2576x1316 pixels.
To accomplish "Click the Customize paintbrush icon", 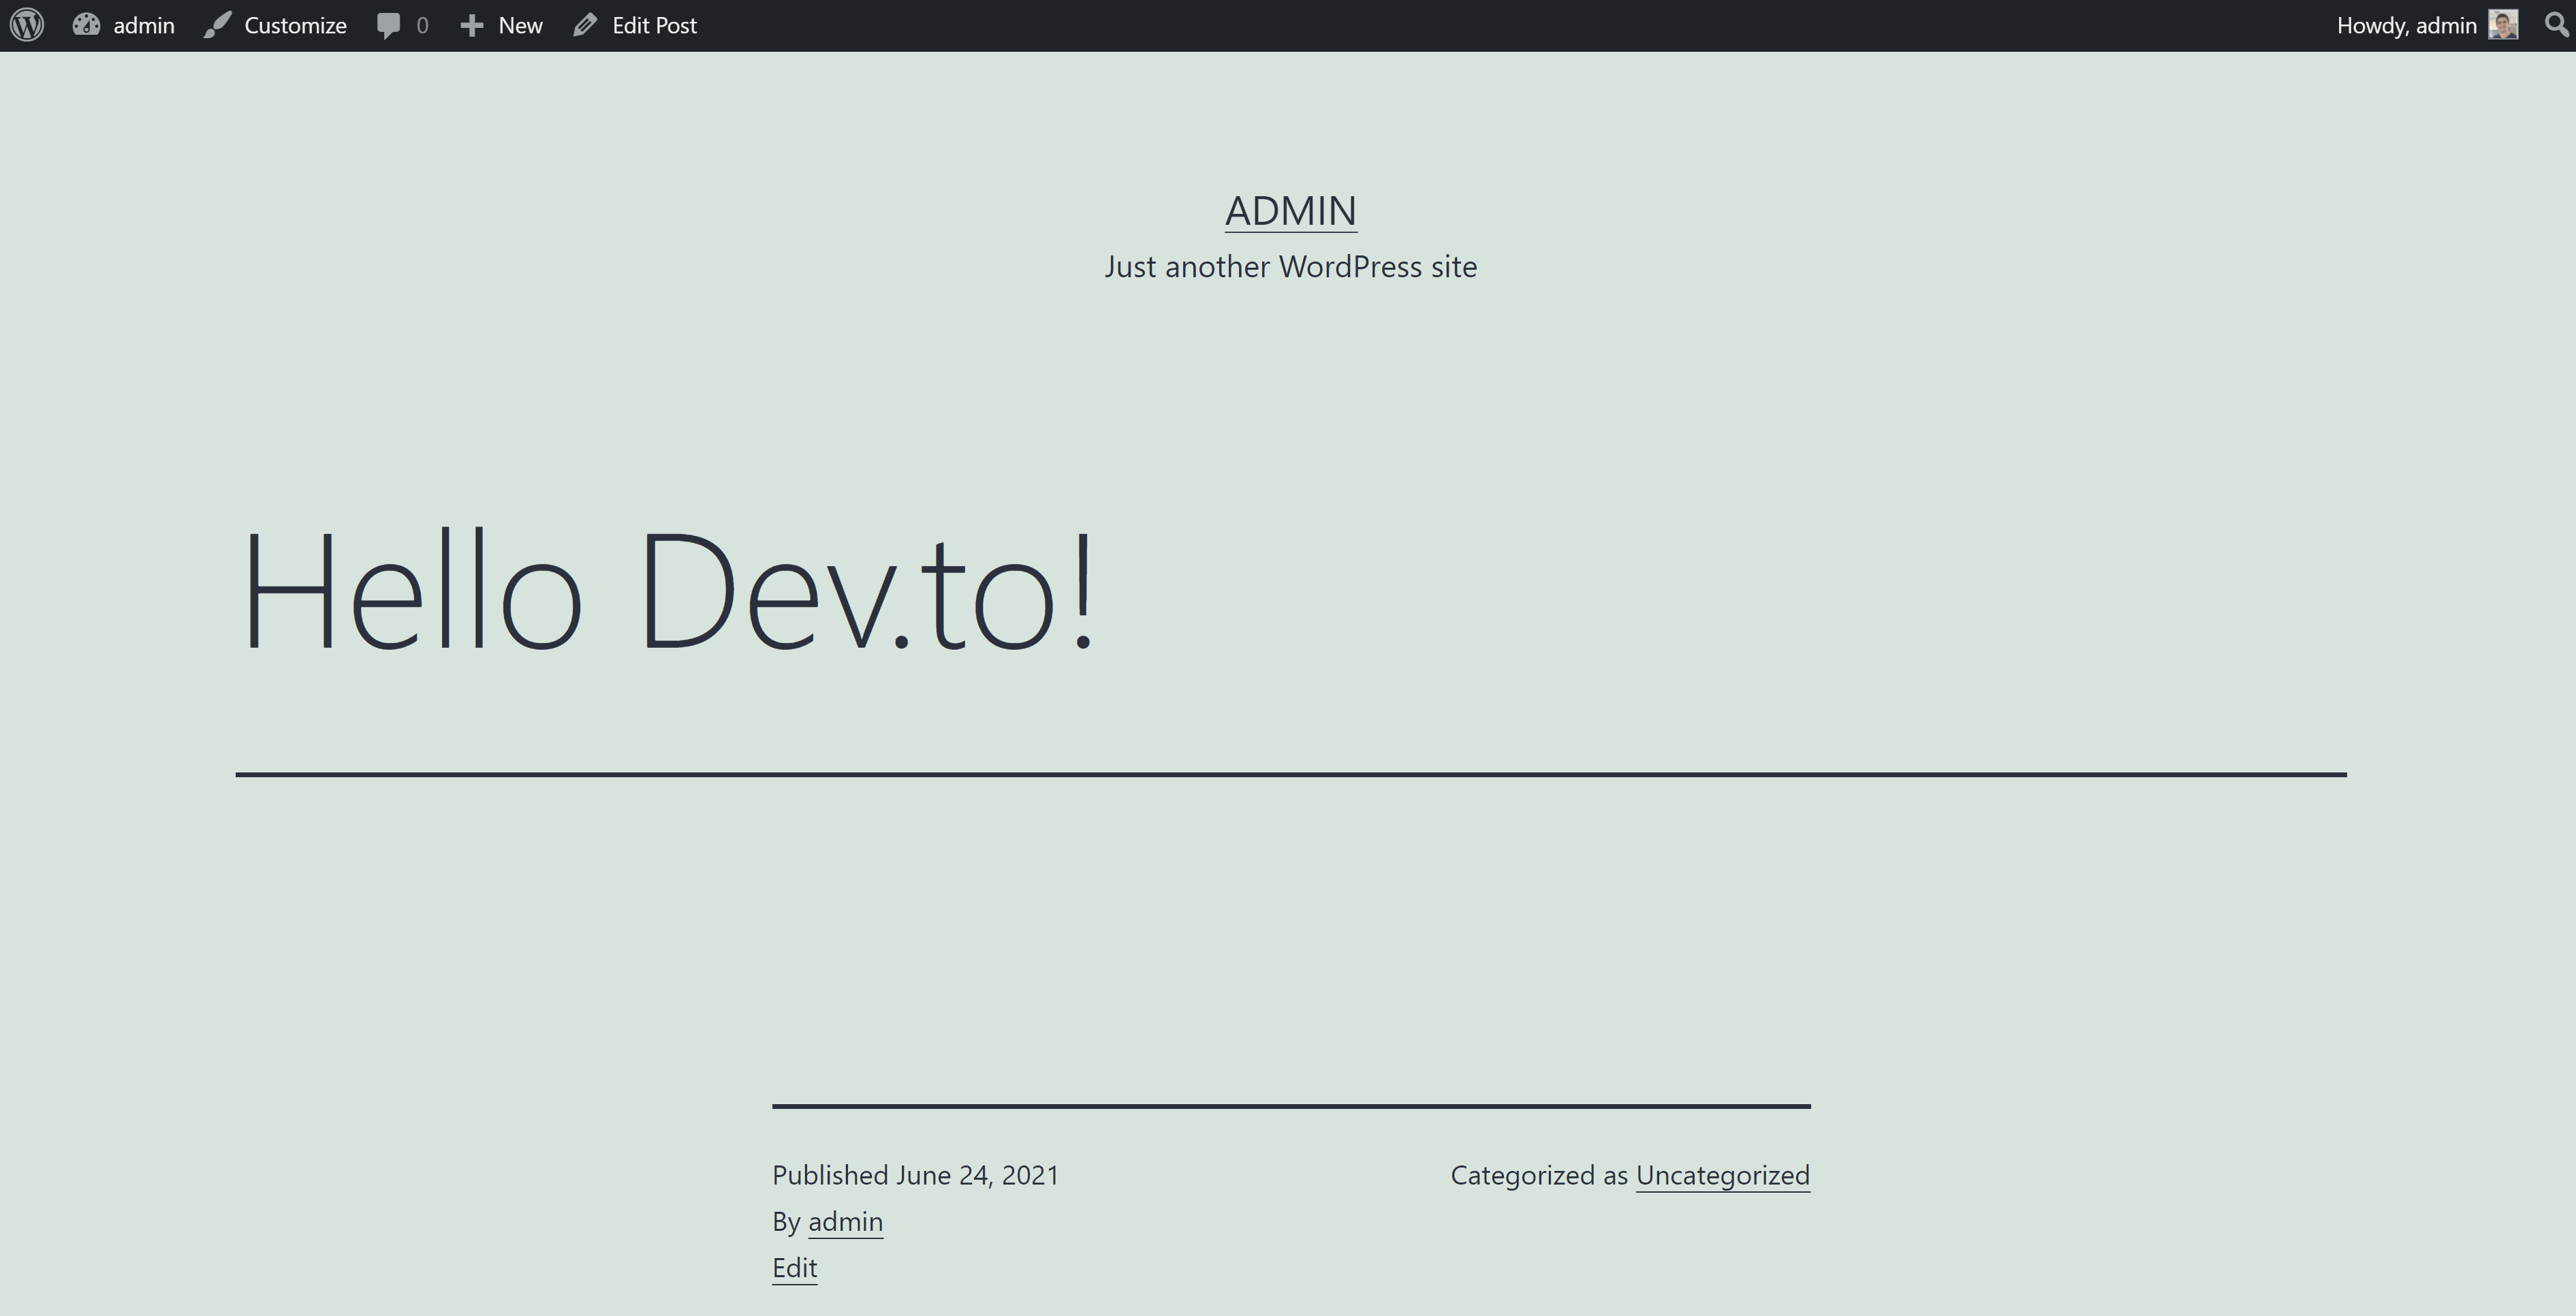I will coord(217,25).
